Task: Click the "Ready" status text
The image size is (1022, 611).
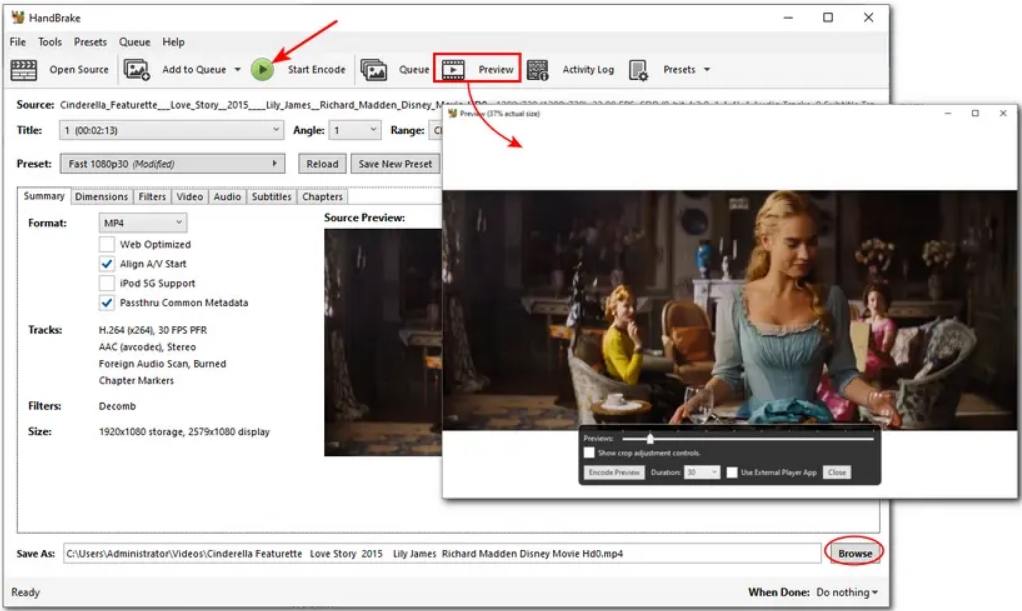Action: pos(25,592)
